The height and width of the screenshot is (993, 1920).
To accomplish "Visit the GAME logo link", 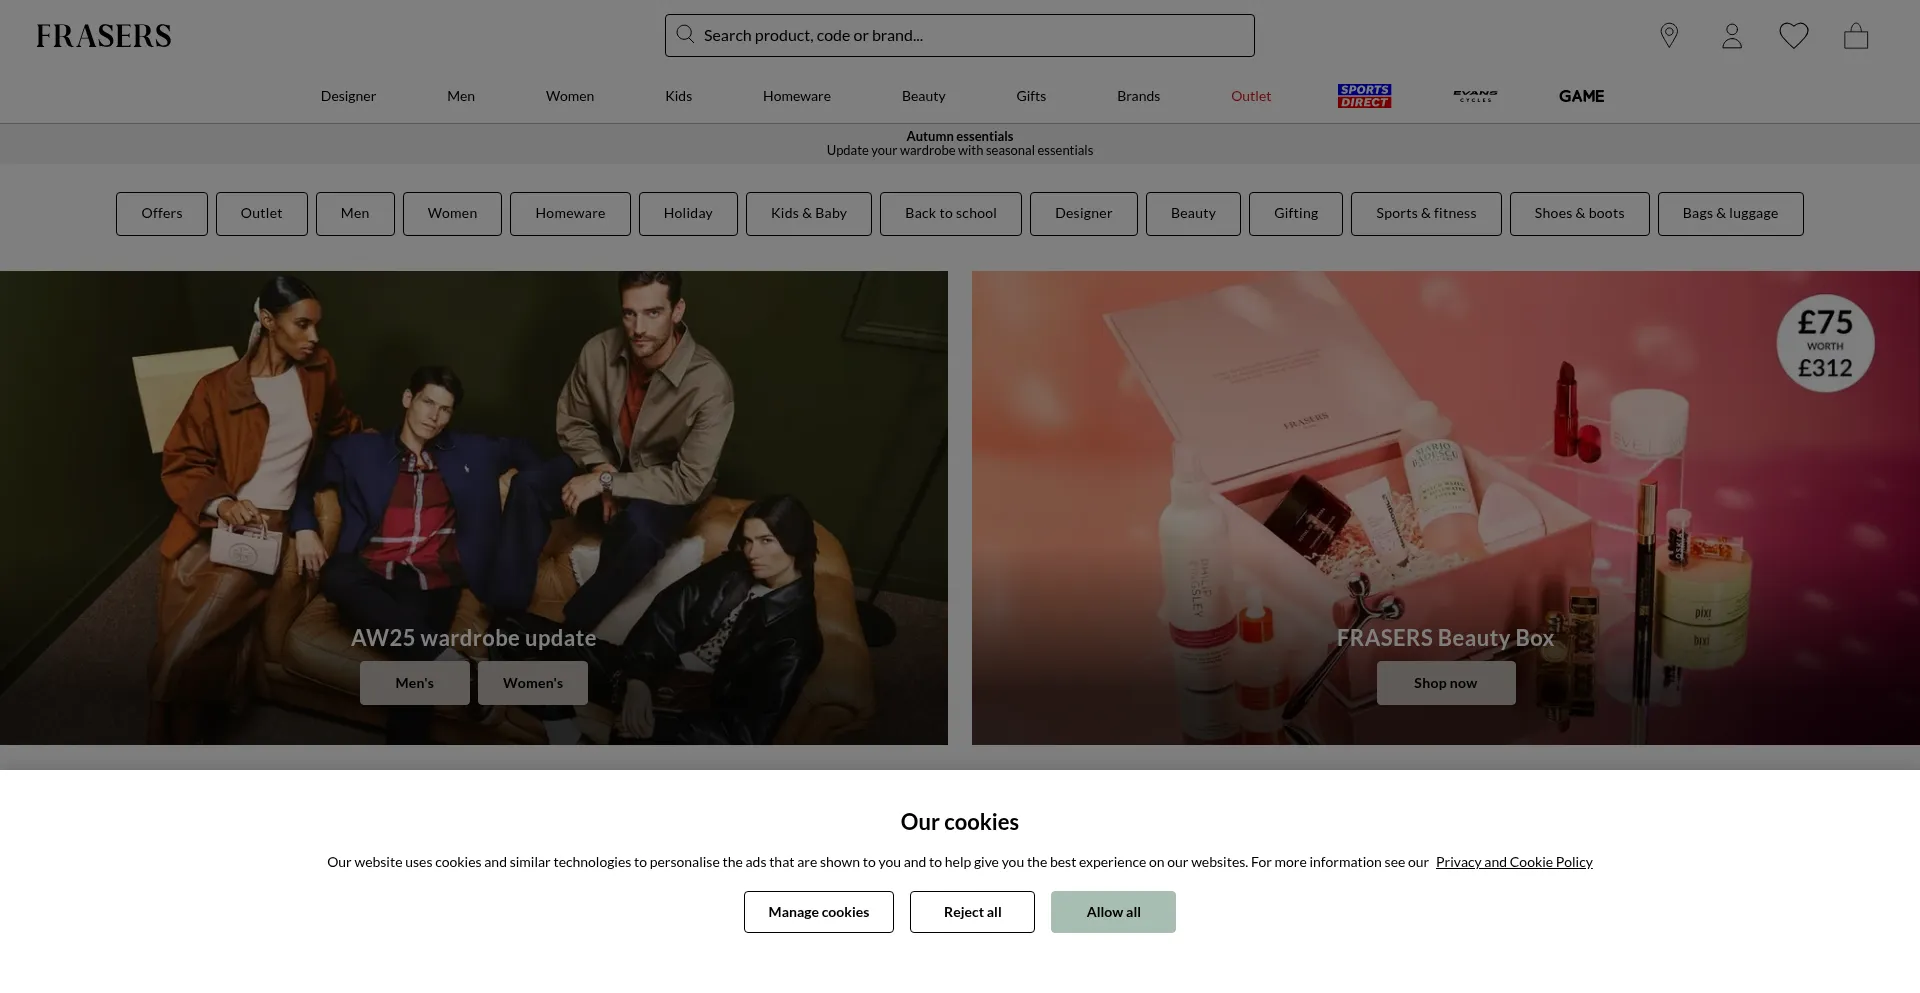I will point(1581,96).
